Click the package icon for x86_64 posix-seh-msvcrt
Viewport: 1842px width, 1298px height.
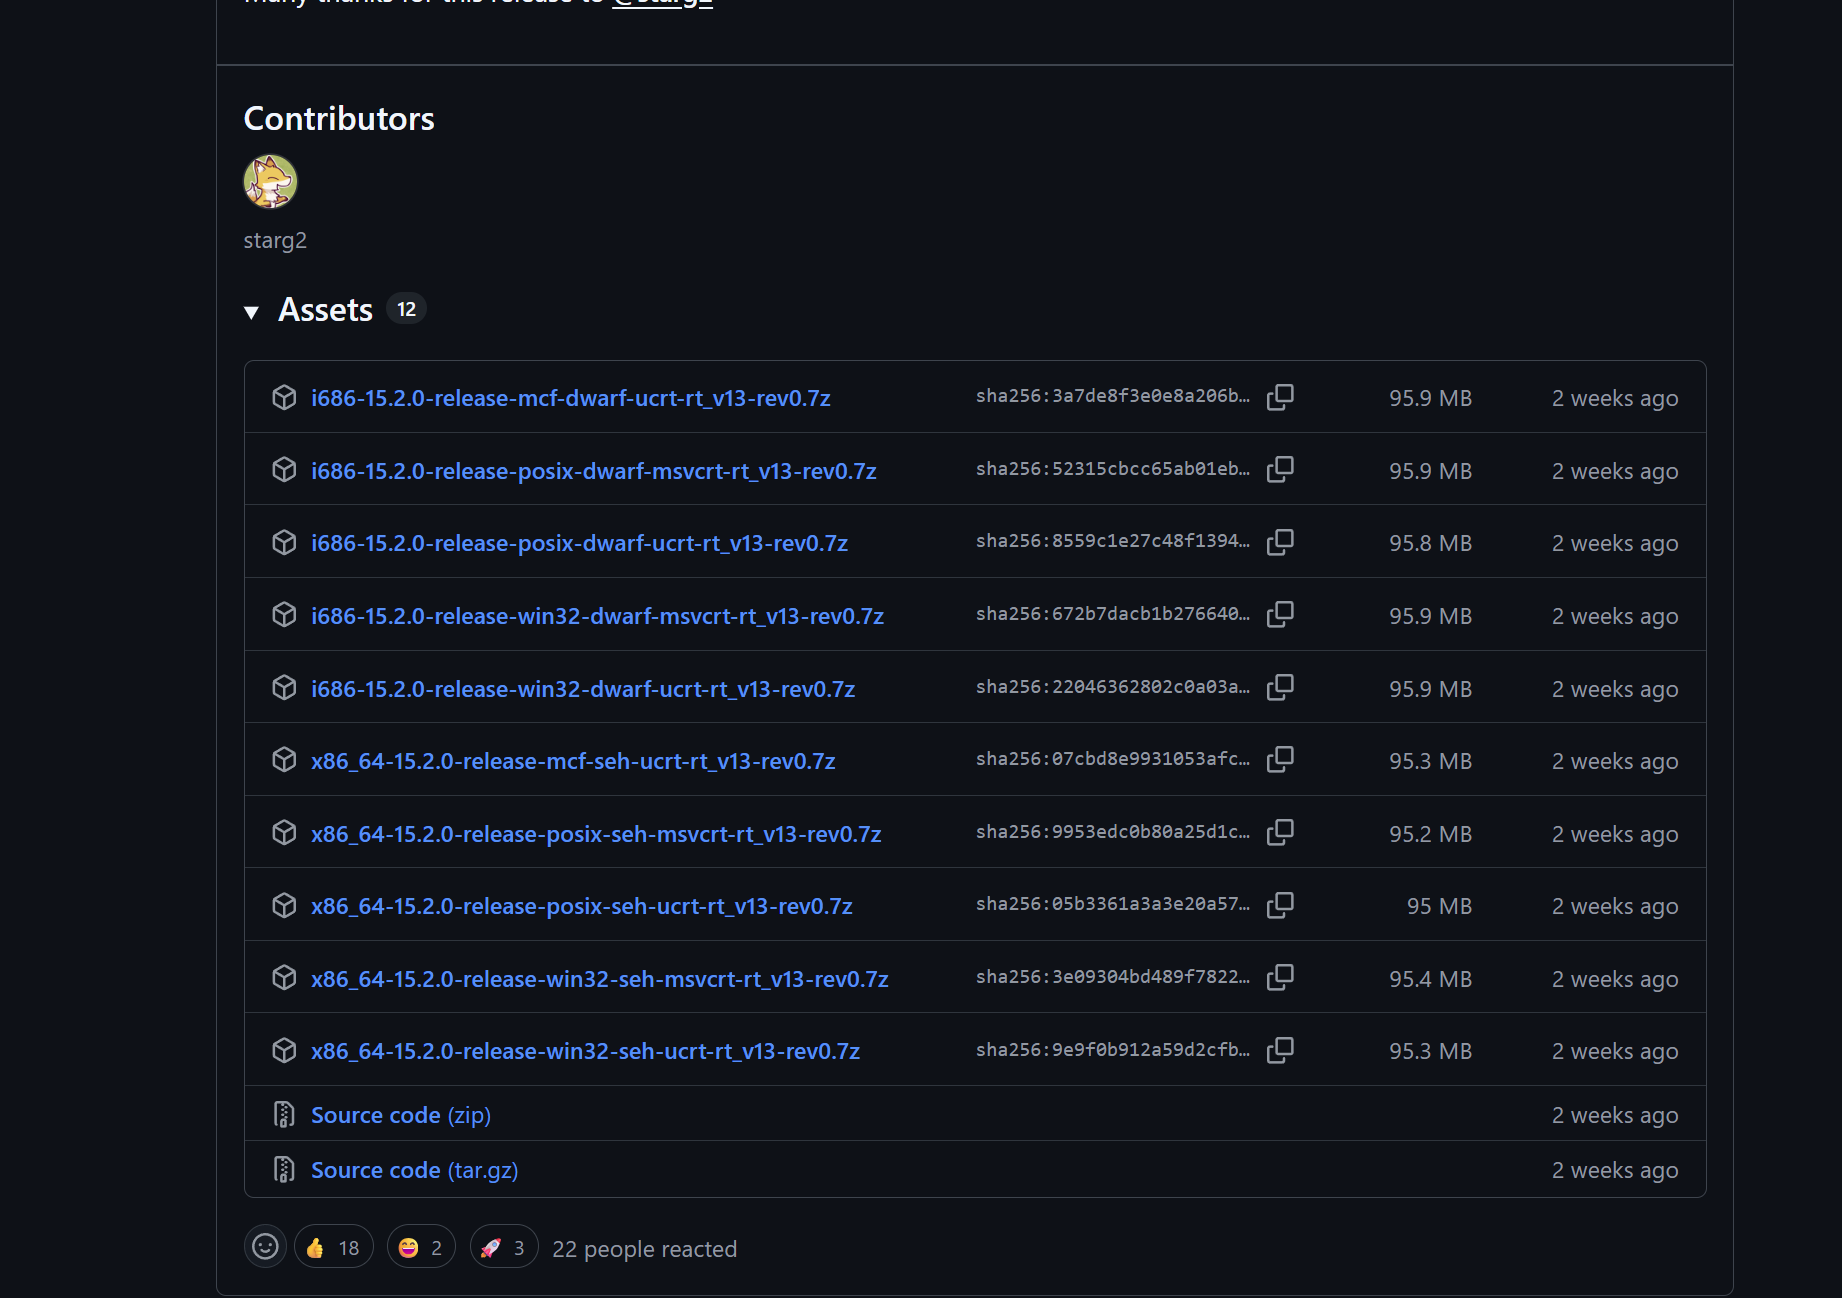284,833
